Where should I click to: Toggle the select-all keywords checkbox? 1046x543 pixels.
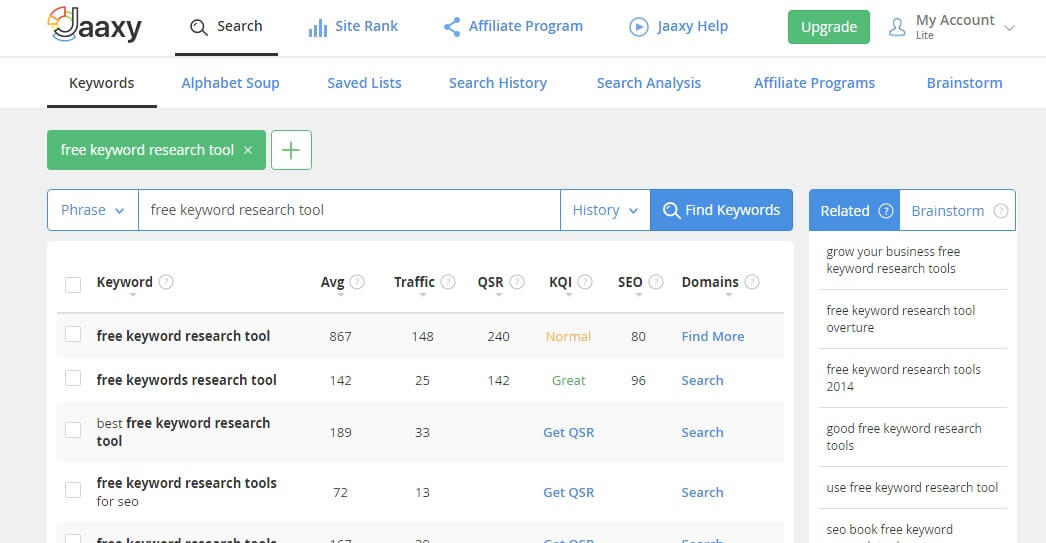click(x=73, y=285)
